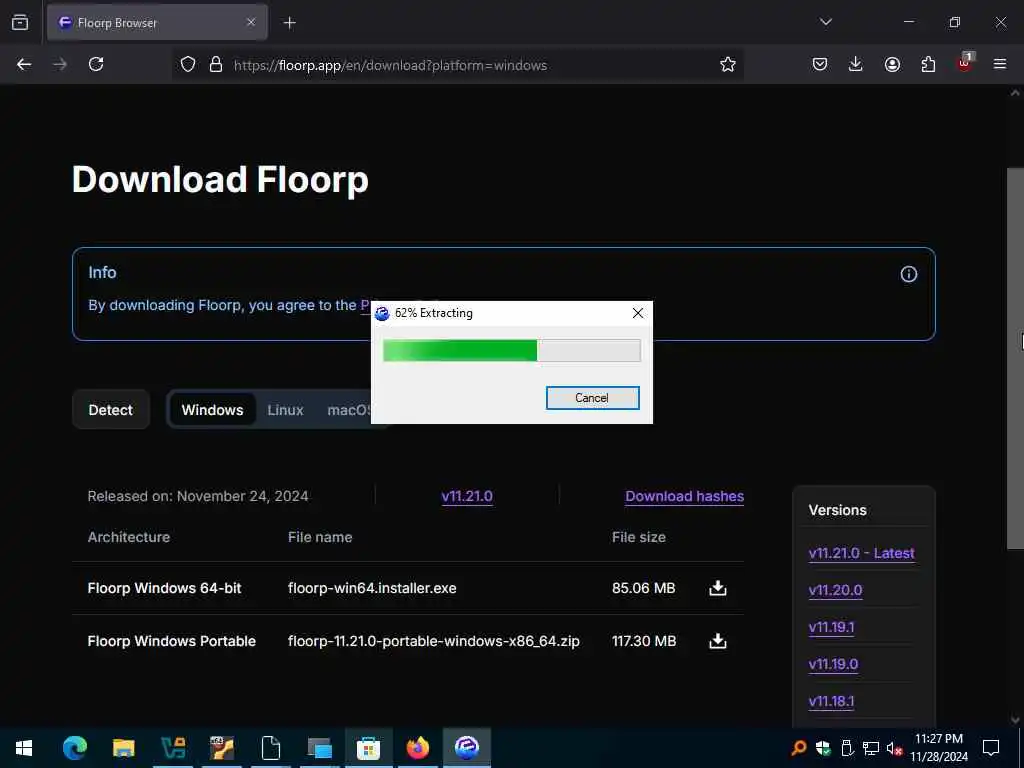Open the Firefox View workspace icon
This screenshot has height=768, width=1024.
pos(20,22)
